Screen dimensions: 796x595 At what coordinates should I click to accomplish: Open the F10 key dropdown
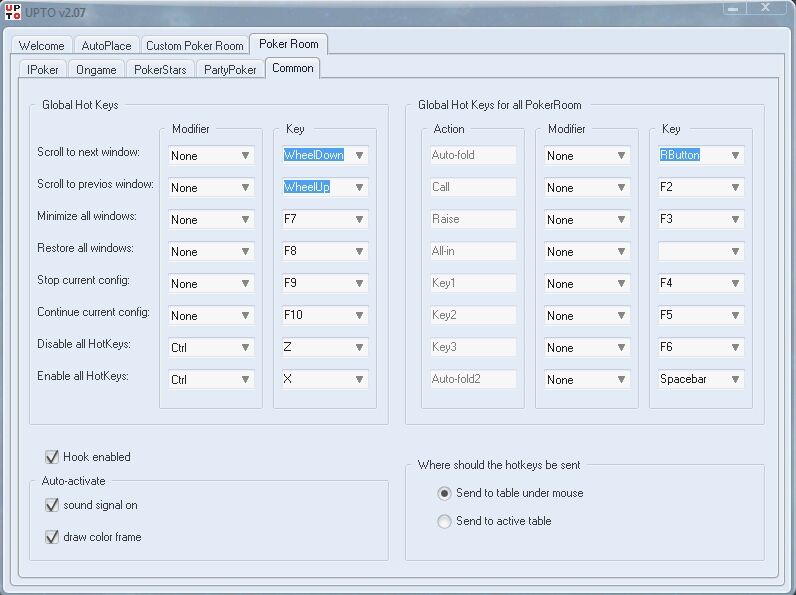[x=325, y=315]
